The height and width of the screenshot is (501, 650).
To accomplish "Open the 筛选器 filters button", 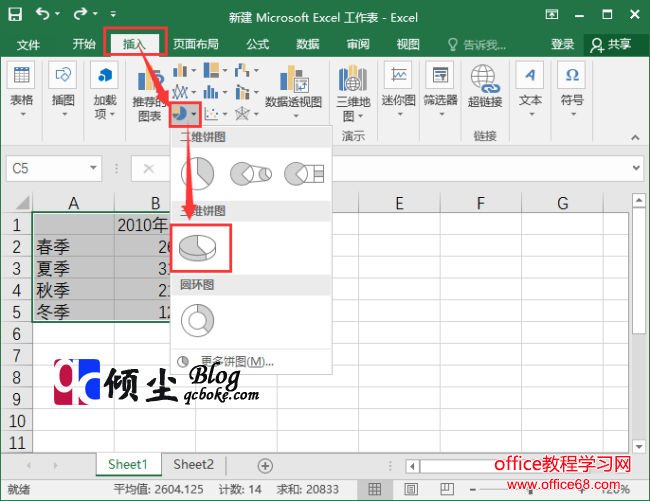I will pyautogui.click(x=440, y=90).
